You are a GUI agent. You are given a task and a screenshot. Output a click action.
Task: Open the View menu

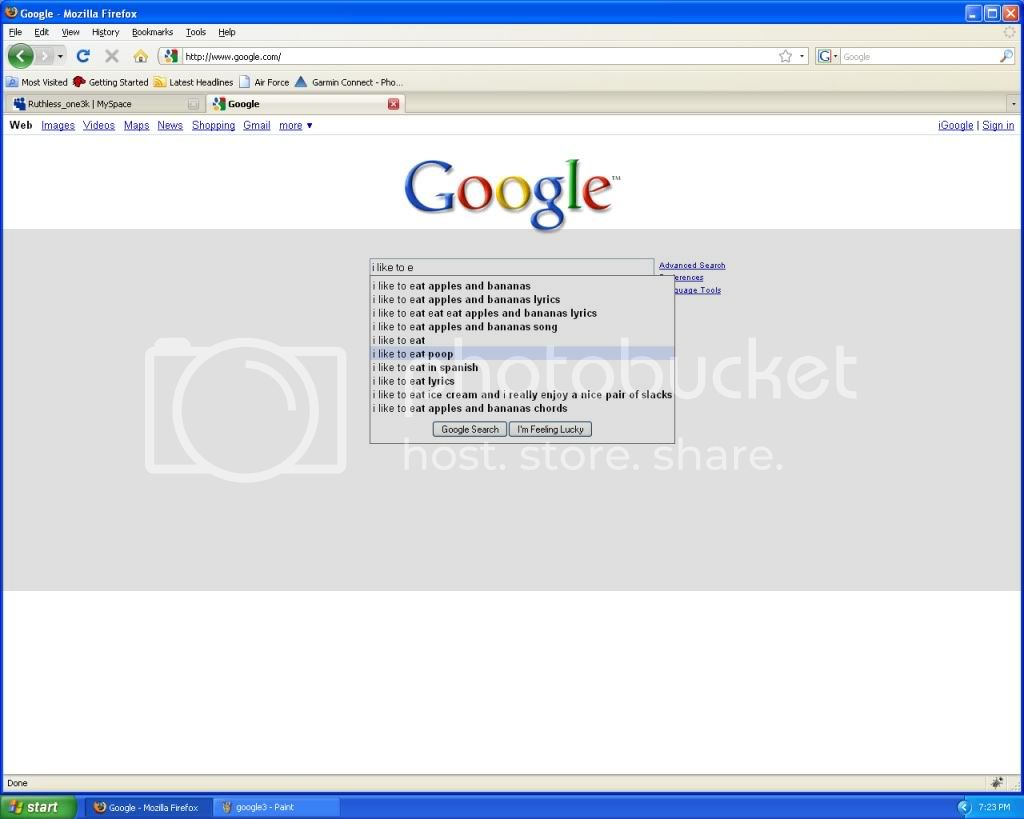(x=70, y=32)
